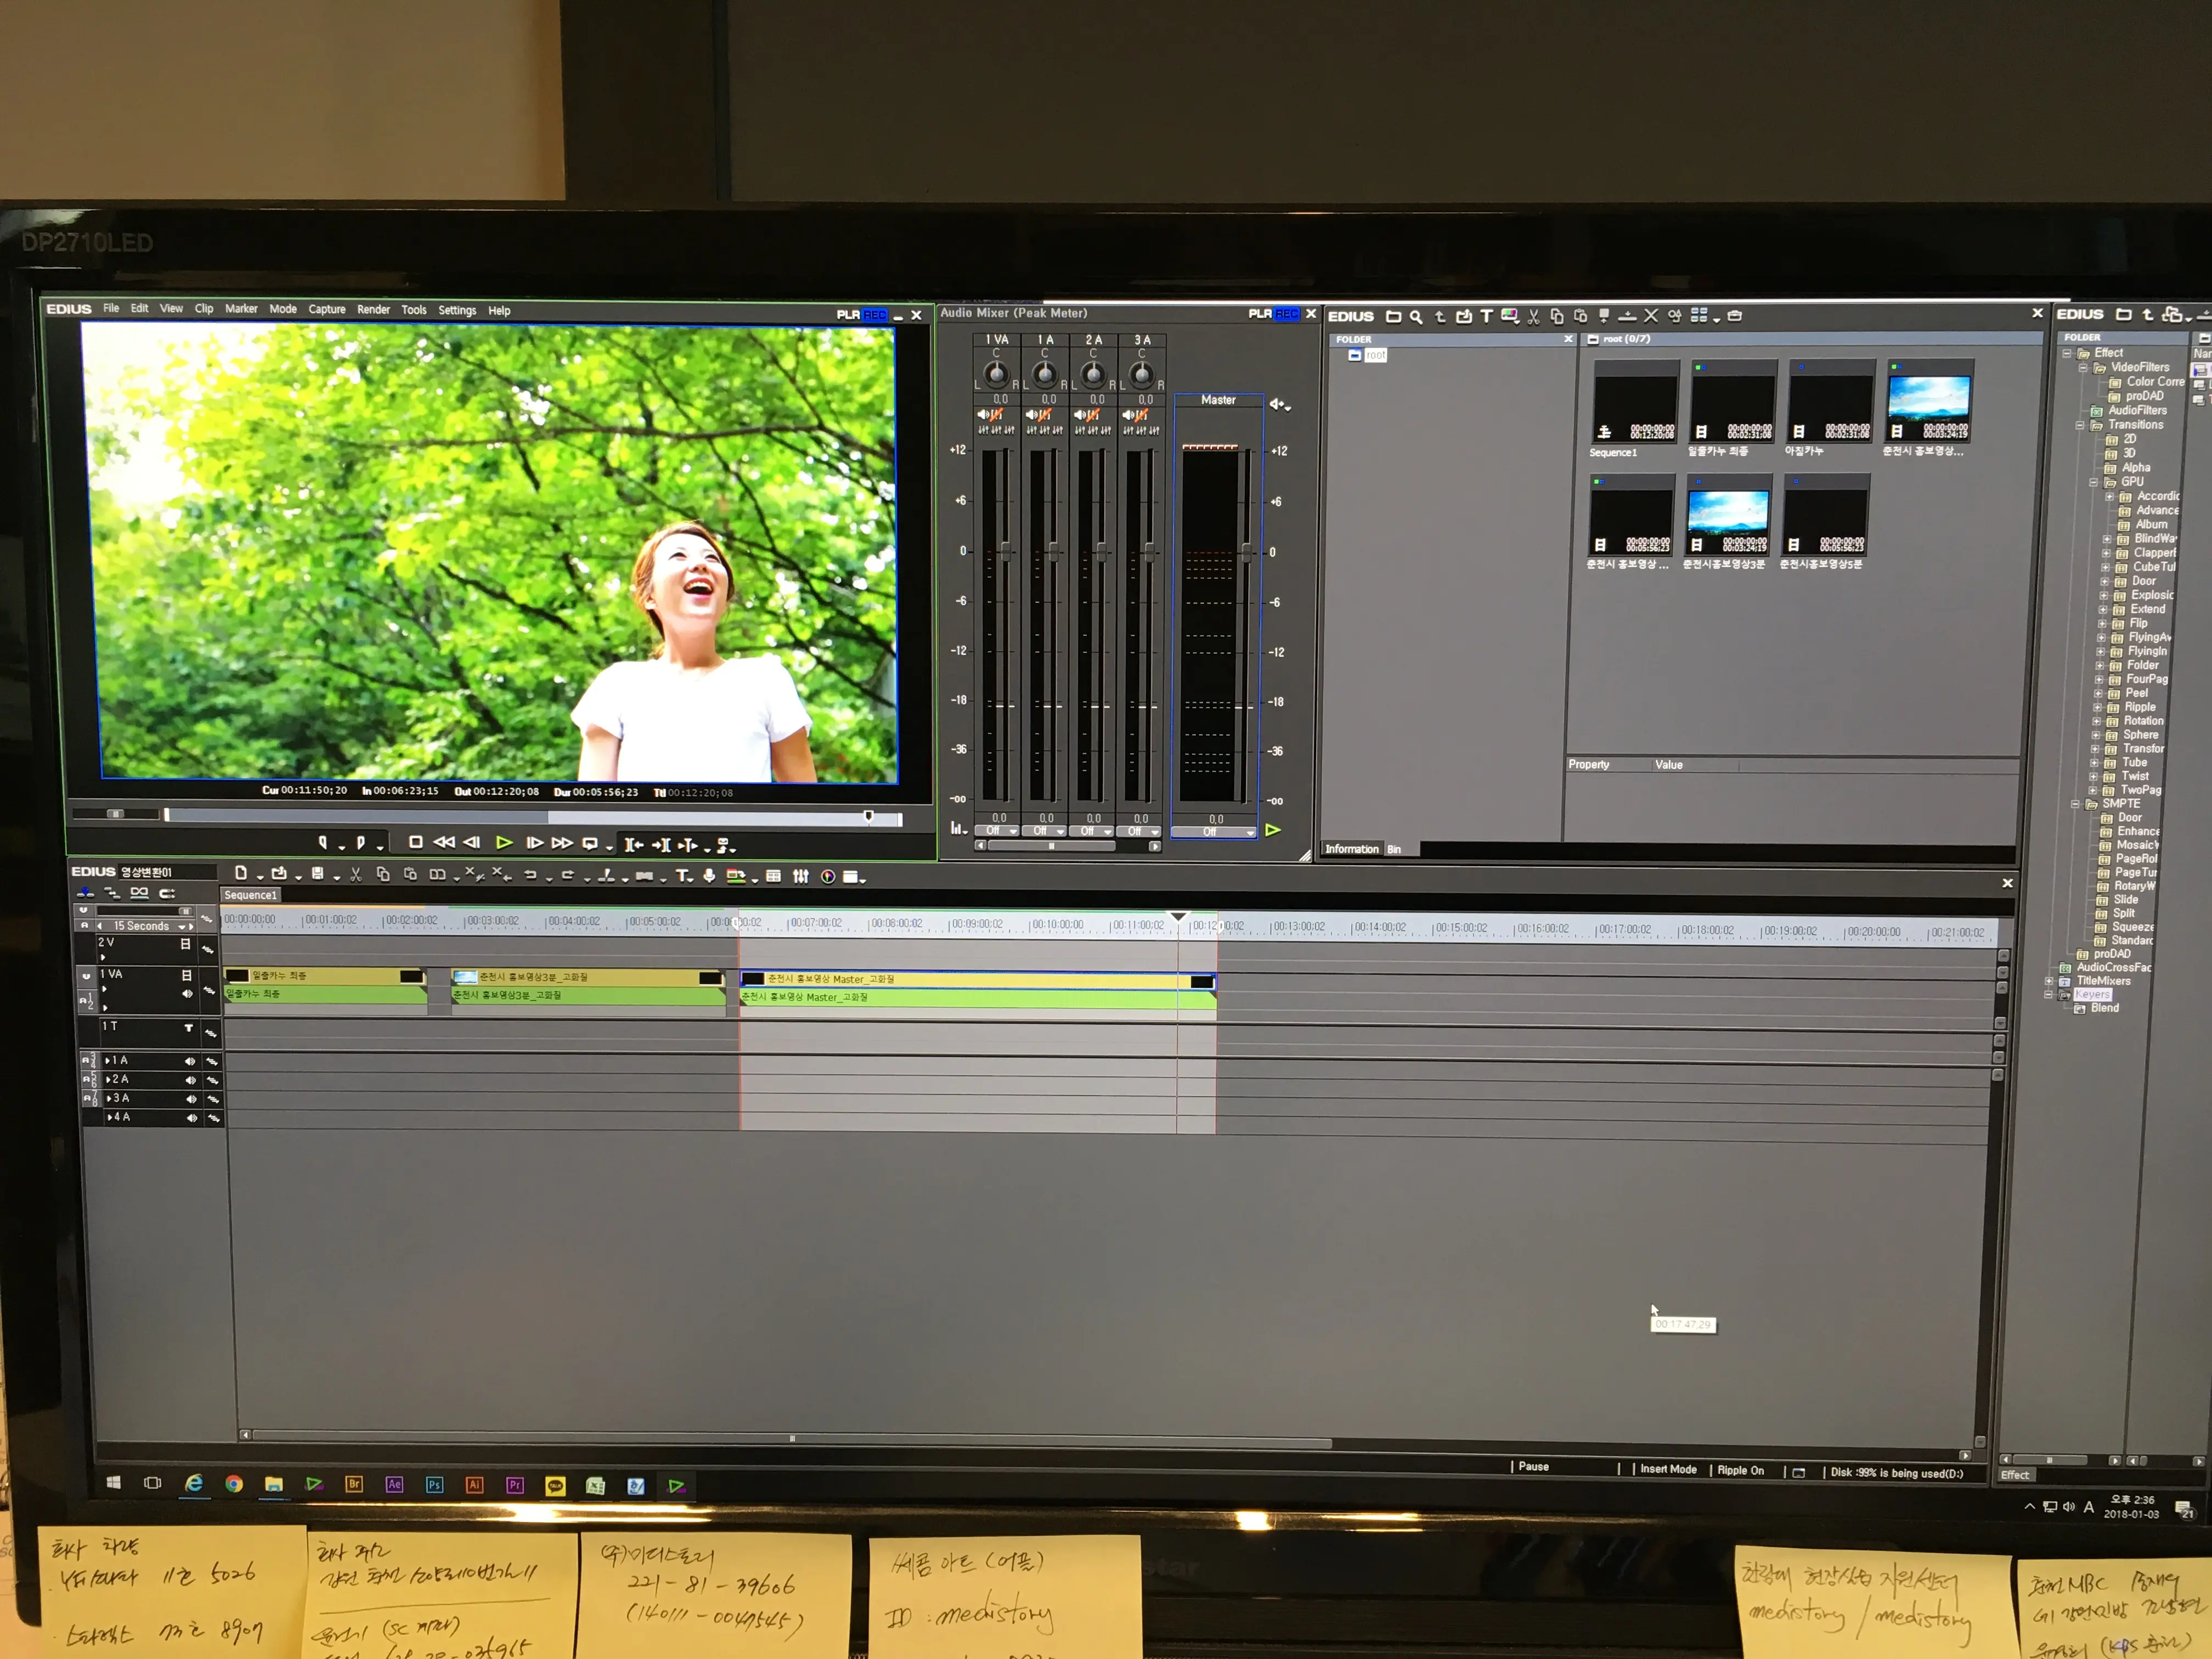This screenshot has height=1659, width=2212.
Task: Toggle Insert Mode in status bar
Action: pos(1667,1470)
